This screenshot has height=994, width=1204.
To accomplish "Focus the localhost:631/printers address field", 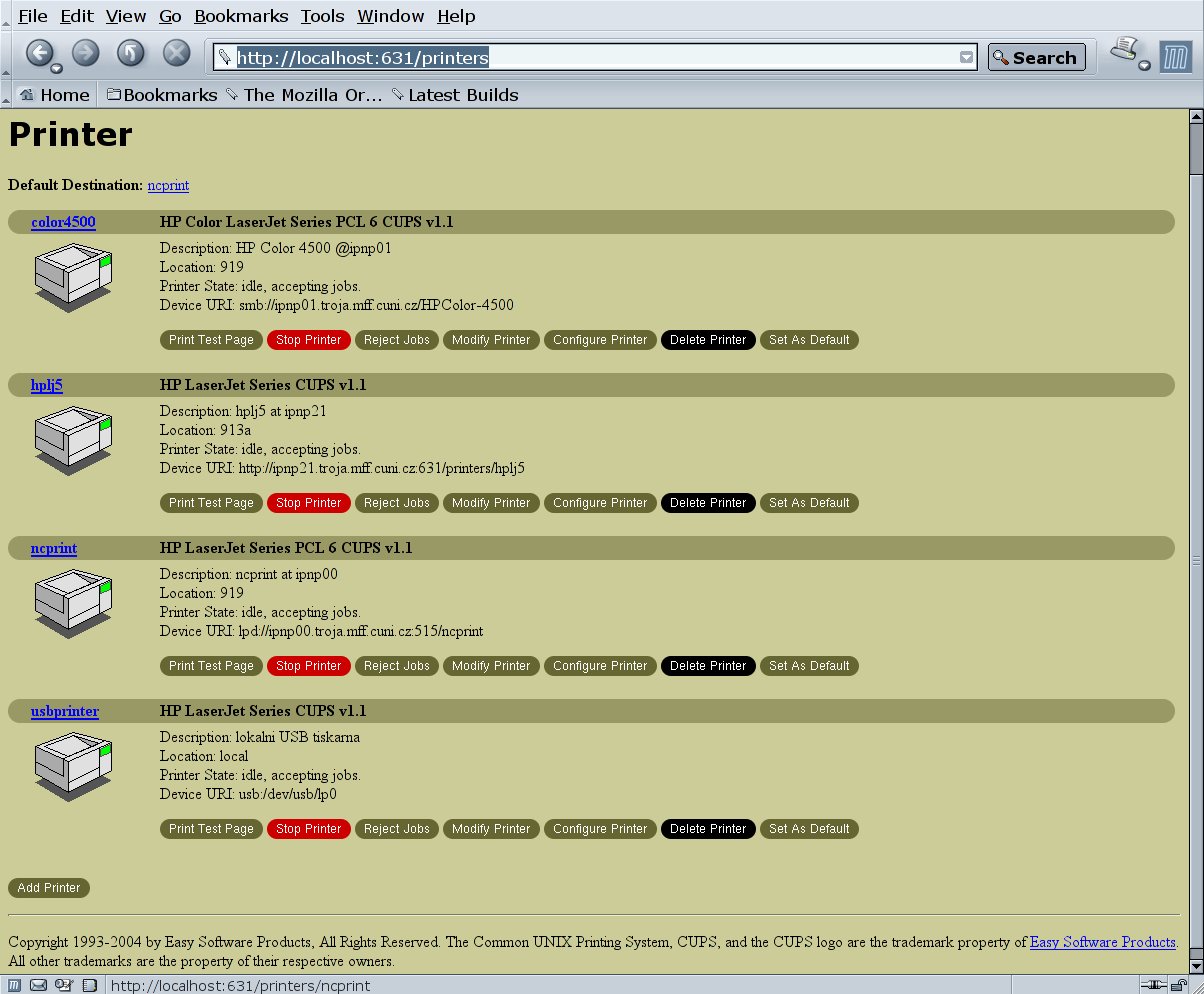I will pyautogui.click(x=595, y=57).
